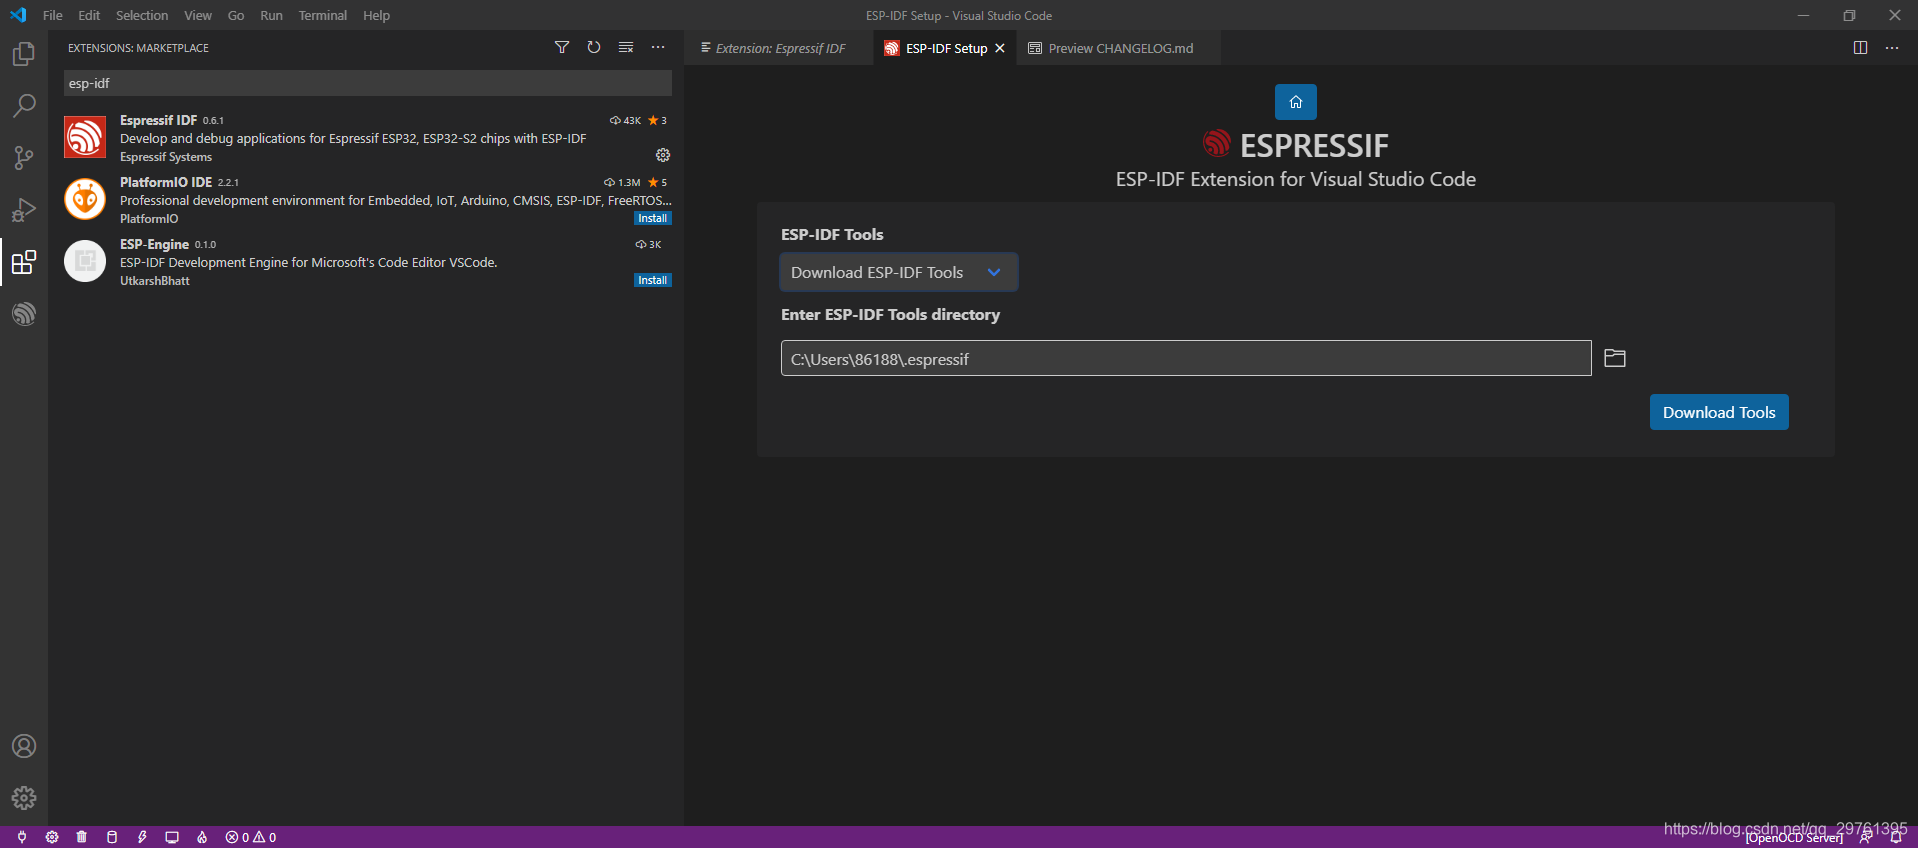Click the ESP-IDF Tools directory input field

coord(1186,358)
